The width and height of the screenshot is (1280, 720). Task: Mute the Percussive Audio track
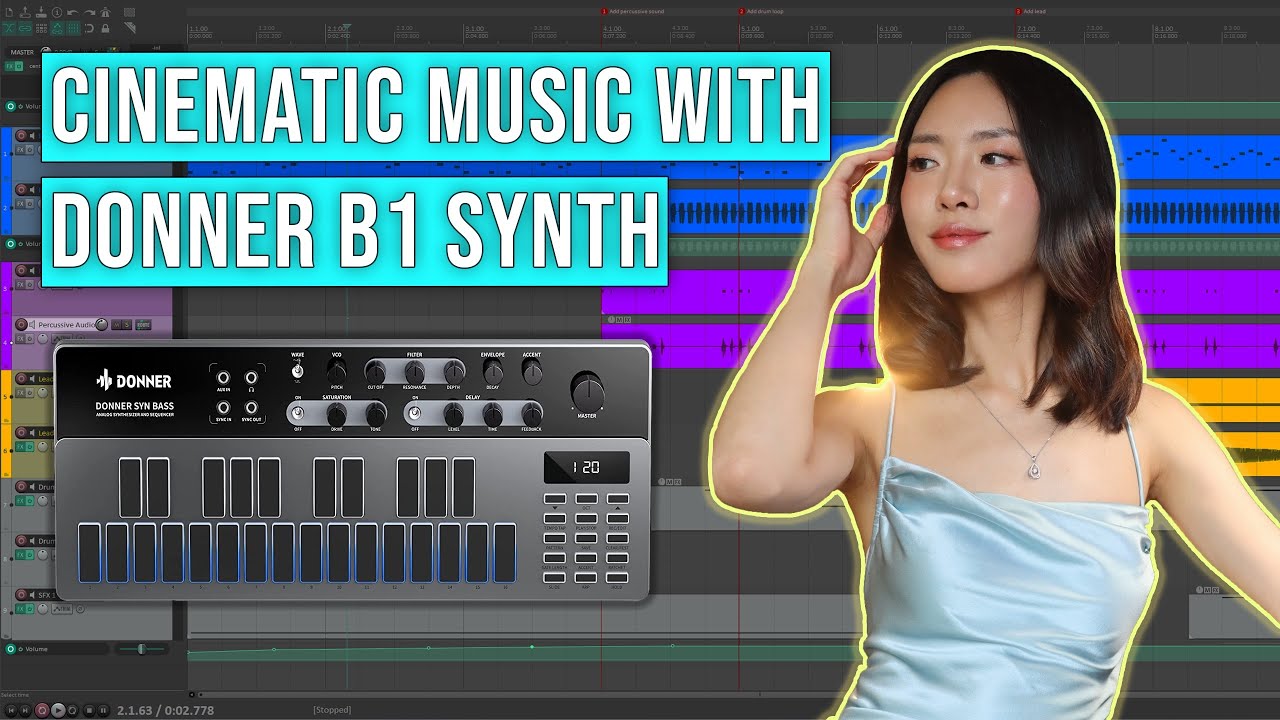tap(117, 324)
